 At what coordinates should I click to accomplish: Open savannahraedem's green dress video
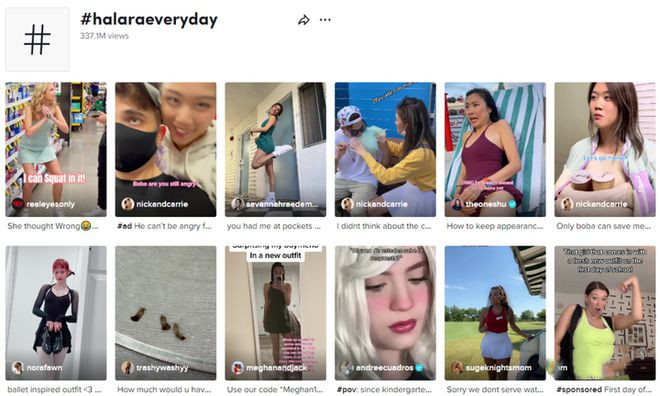(x=275, y=149)
